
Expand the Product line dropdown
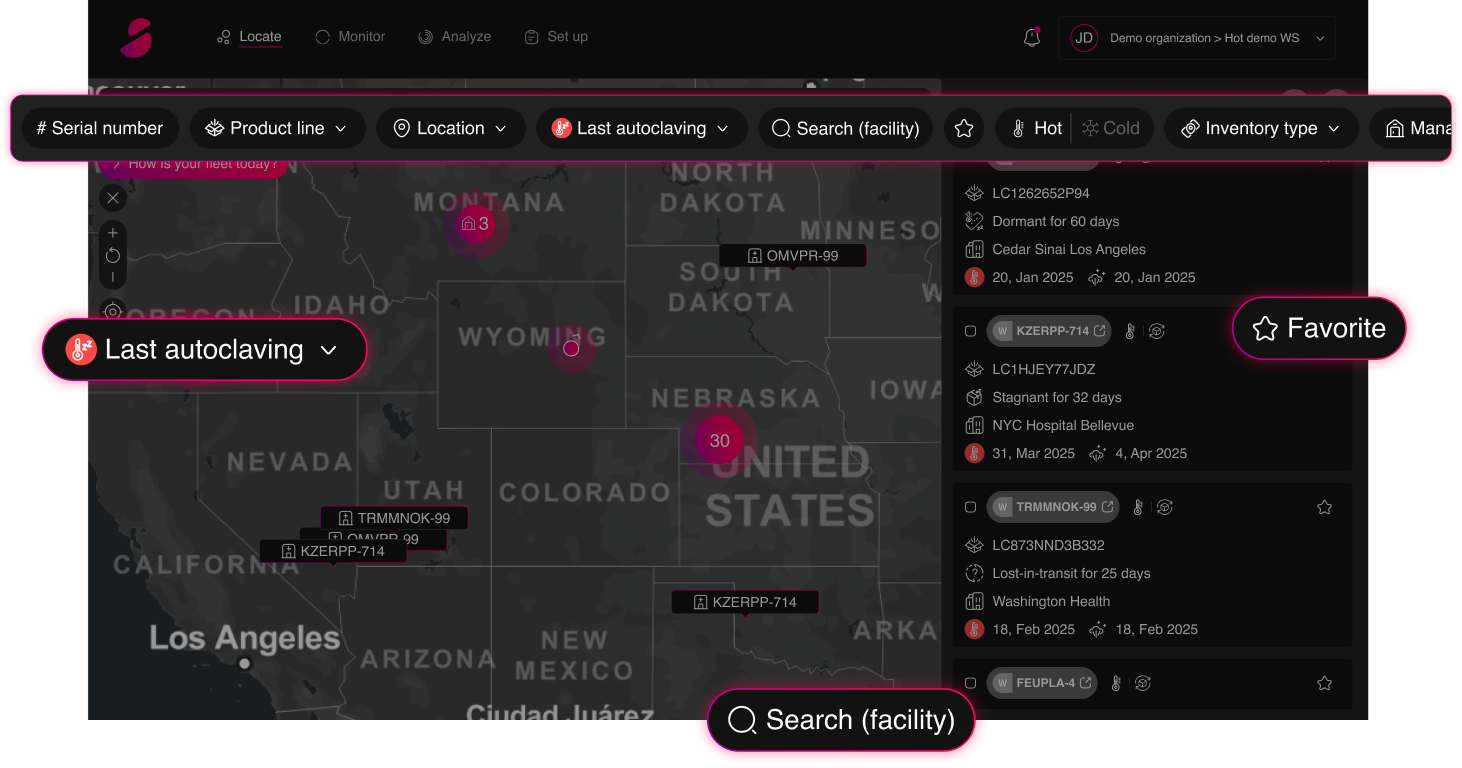tap(276, 128)
